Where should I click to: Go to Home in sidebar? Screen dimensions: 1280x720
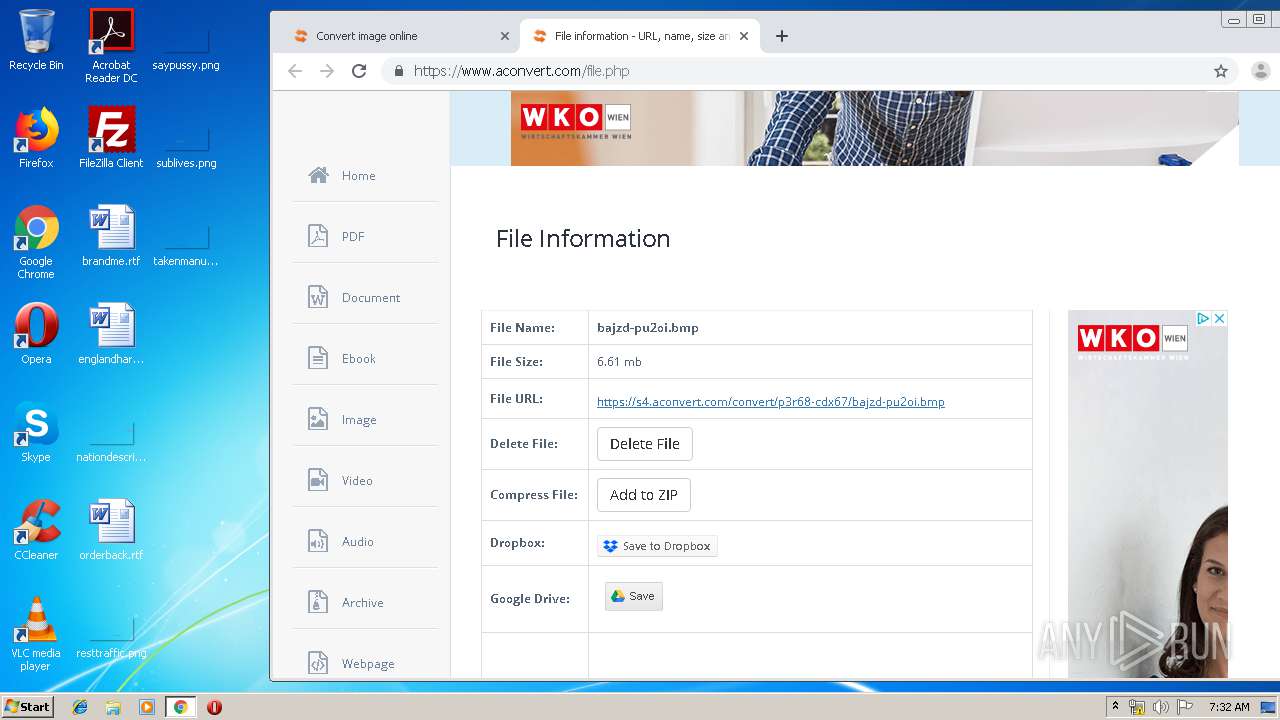point(358,175)
